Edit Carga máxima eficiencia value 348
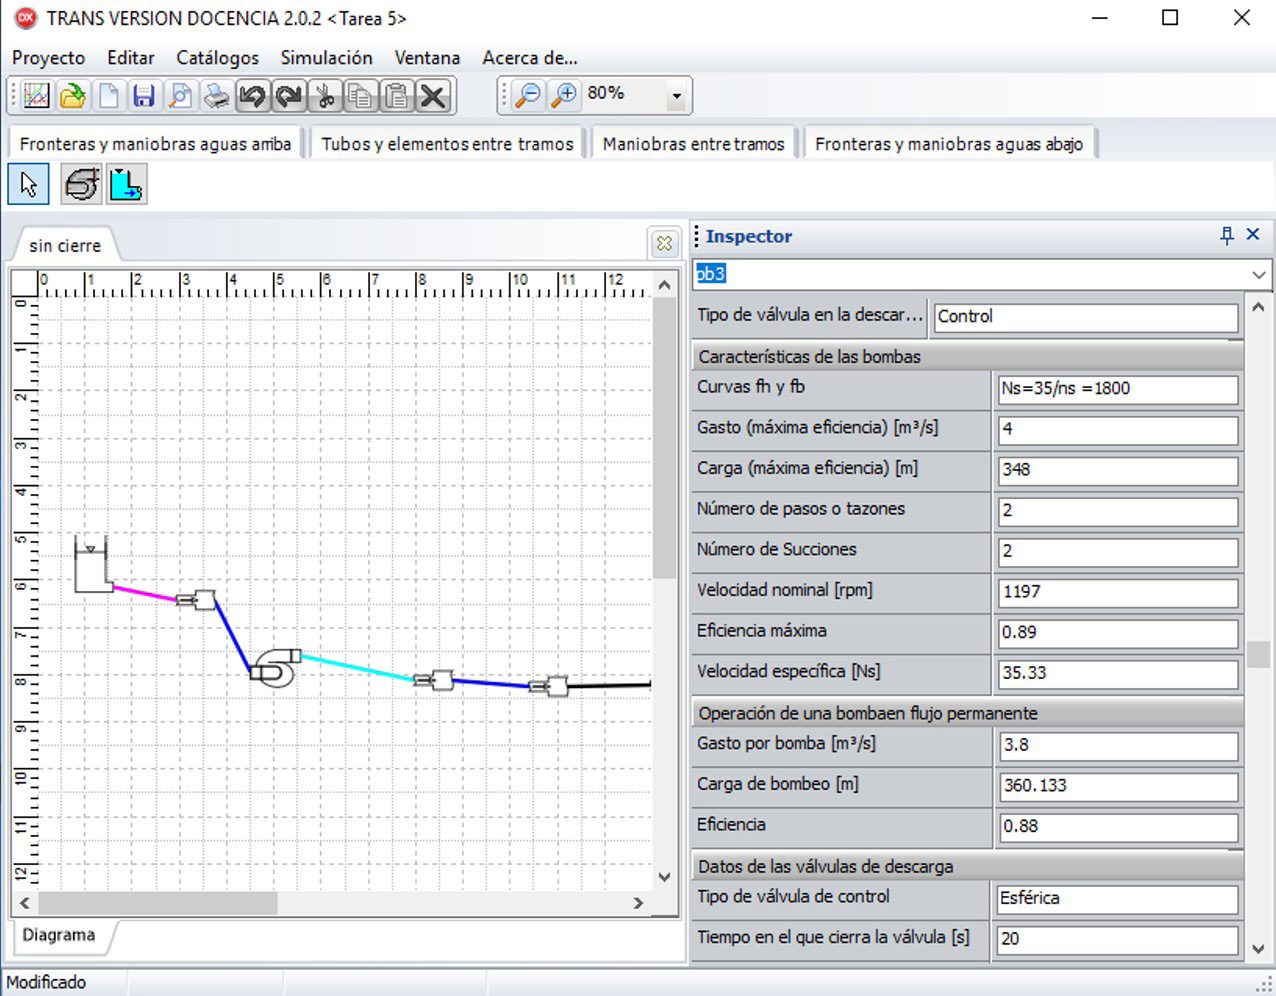The height and width of the screenshot is (996, 1276). pyautogui.click(x=1118, y=470)
